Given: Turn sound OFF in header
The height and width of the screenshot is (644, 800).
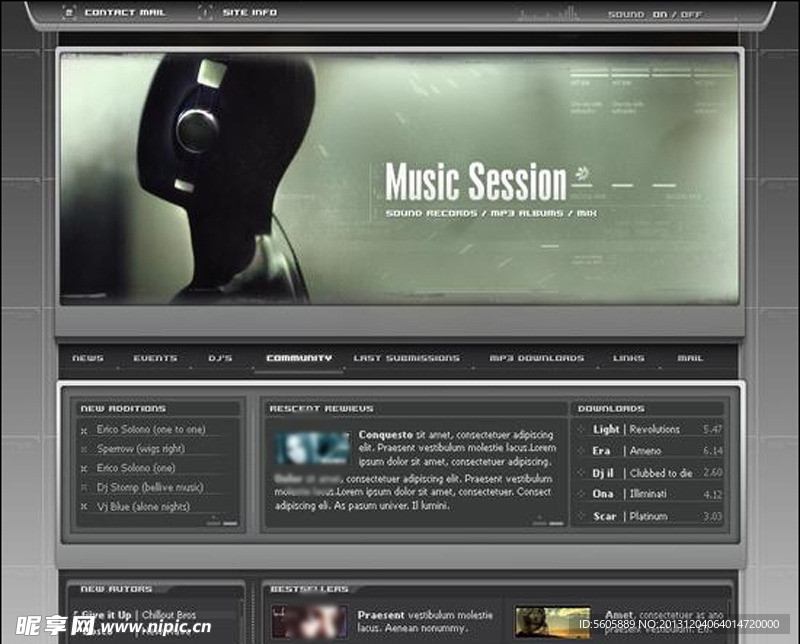Looking at the screenshot, I should point(691,15).
